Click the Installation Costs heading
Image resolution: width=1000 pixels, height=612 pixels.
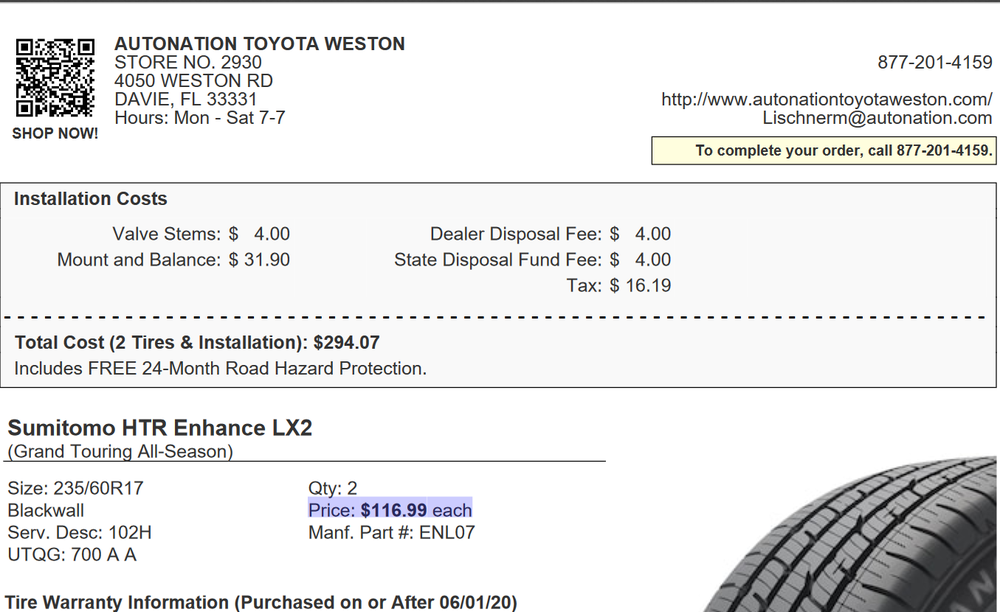(91, 199)
